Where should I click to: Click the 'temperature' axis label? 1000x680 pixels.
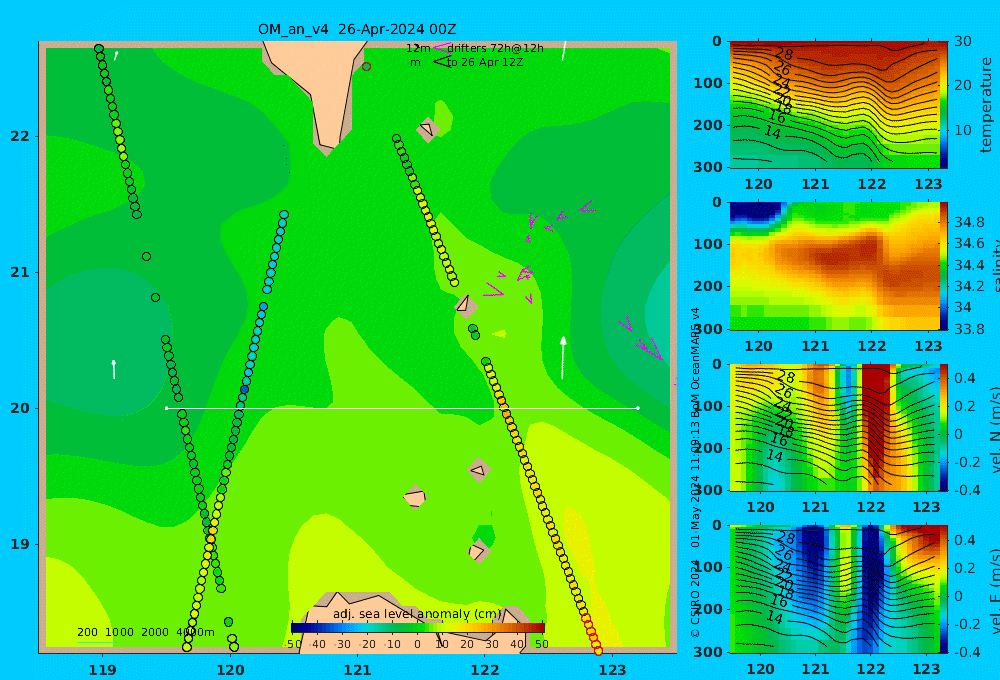click(986, 105)
